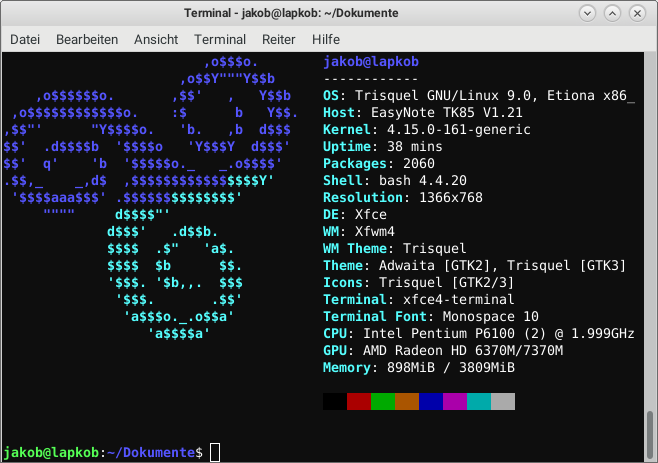
Task: Click the black color block
Action: click(x=335, y=401)
